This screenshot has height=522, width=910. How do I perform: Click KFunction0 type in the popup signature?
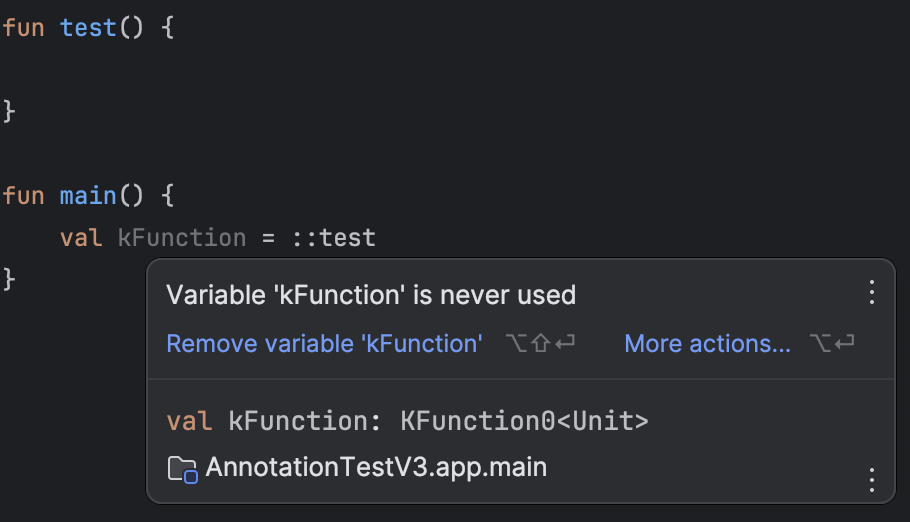tap(478, 421)
